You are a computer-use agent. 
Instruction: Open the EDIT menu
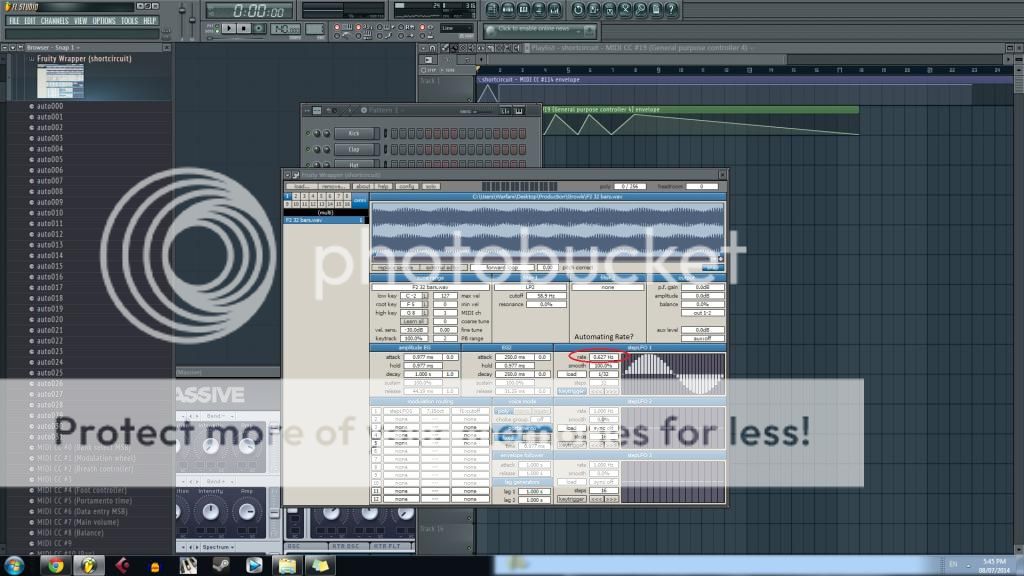pos(30,21)
